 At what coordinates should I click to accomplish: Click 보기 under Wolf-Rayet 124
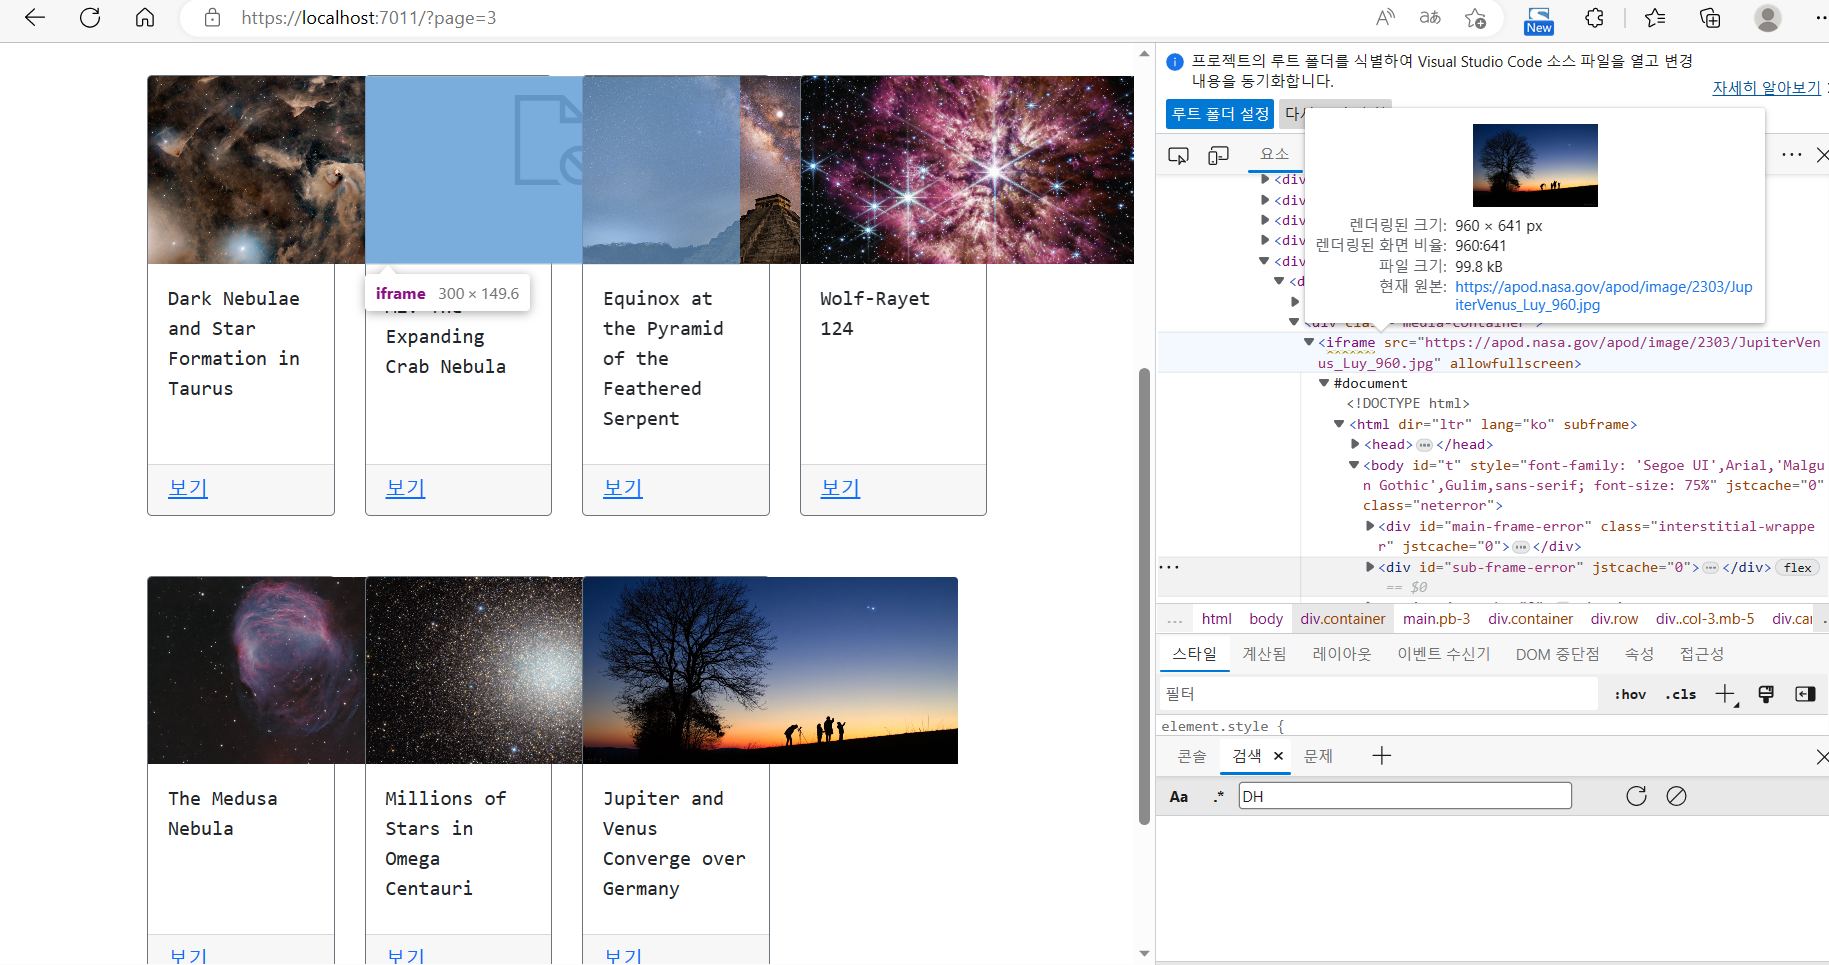(x=840, y=488)
